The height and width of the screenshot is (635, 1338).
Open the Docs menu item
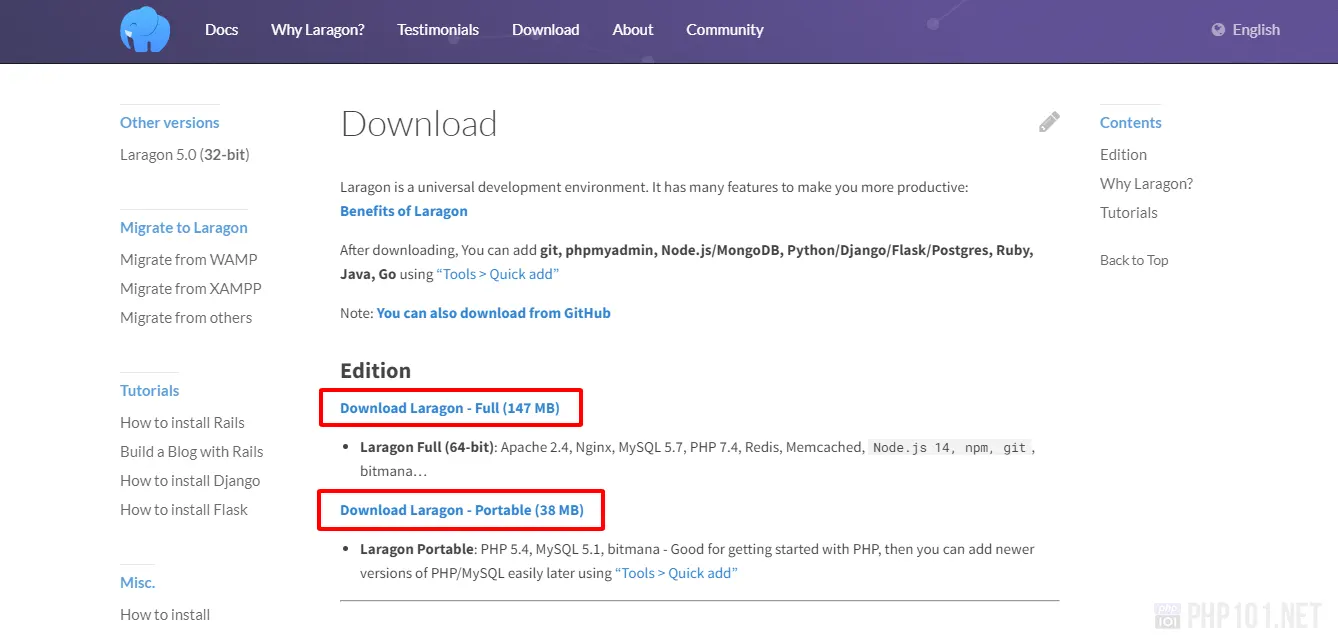pyautogui.click(x=221, y=30)
